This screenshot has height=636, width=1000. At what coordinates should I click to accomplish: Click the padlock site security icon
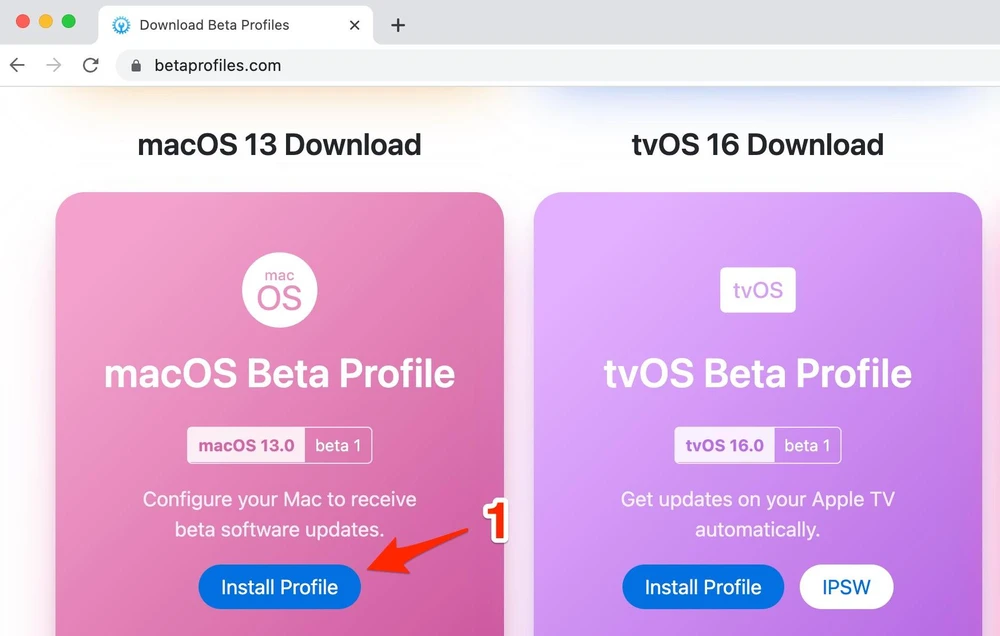click(137, 66)
